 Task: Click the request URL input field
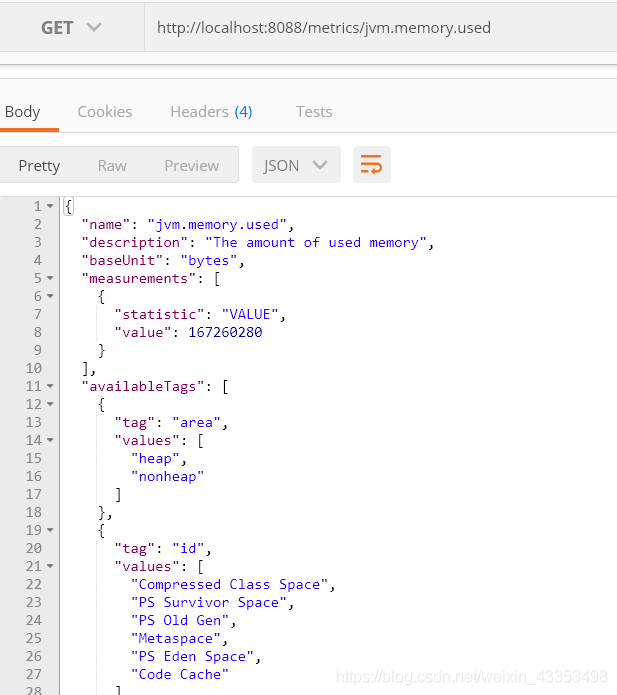(381, 27)
